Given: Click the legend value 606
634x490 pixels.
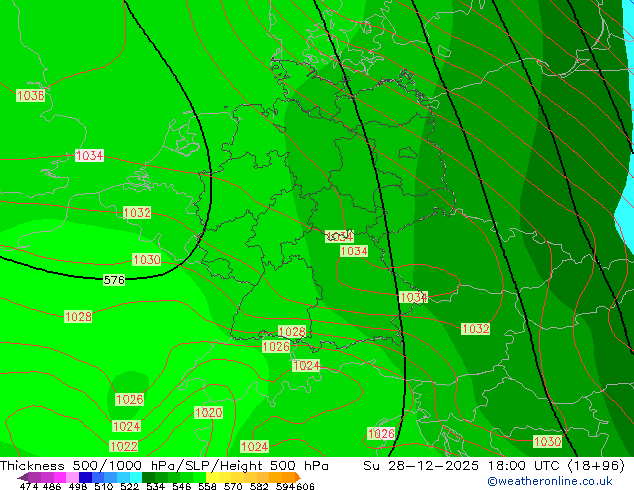Looking at the screenshot, I should tap(305, 486).
